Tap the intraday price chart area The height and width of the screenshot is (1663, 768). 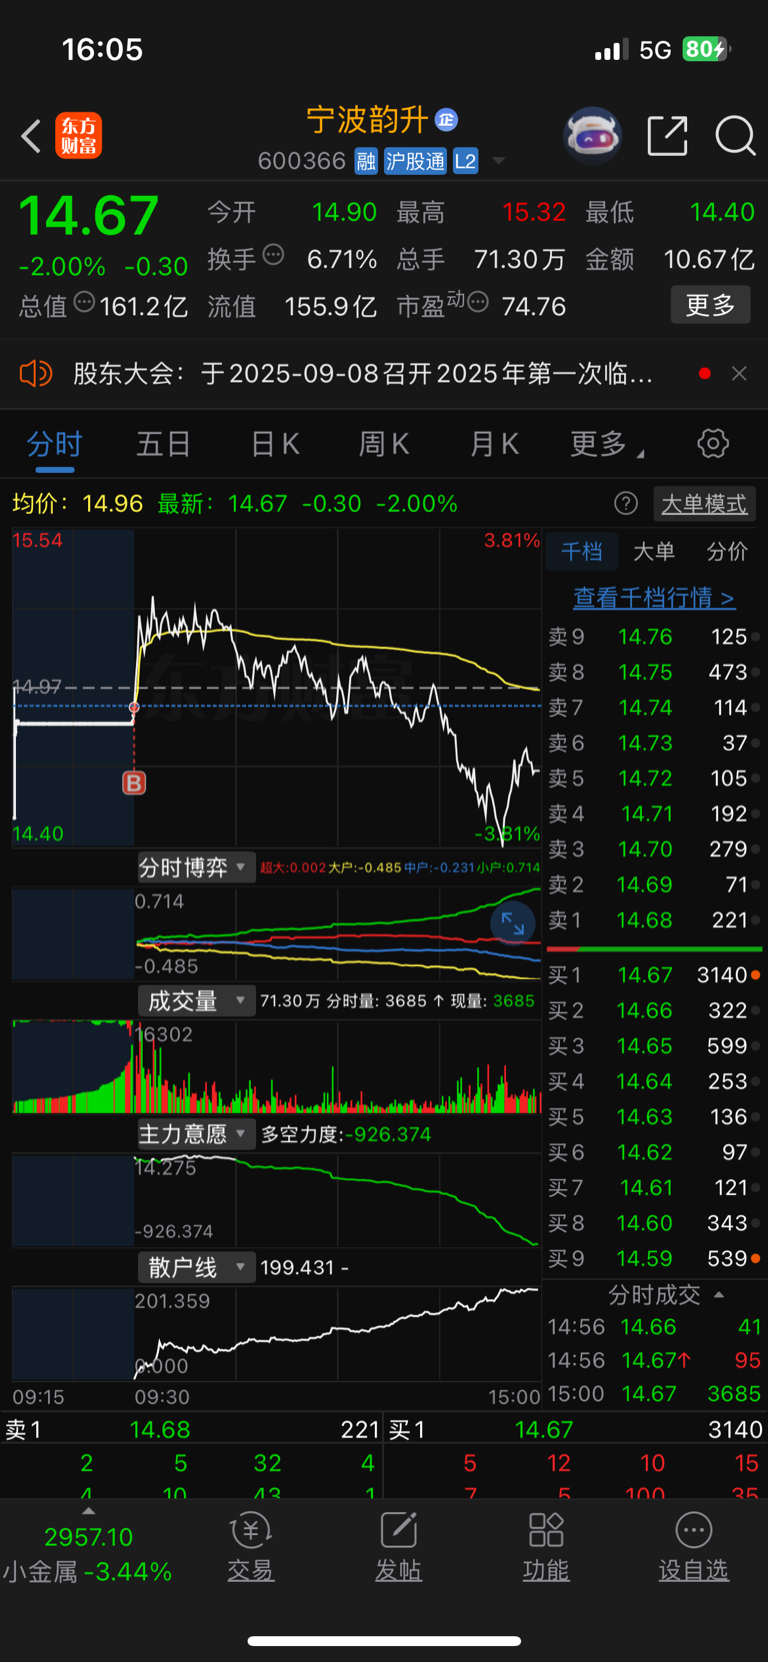(276, 688)
